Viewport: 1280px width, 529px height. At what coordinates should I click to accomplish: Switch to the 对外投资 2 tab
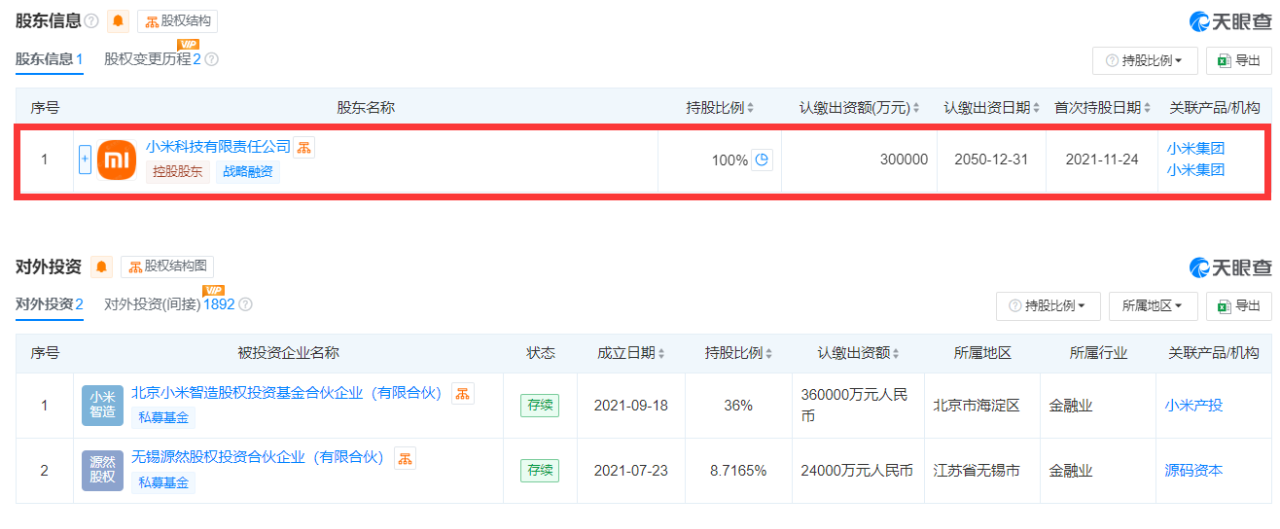coord(49,304)
